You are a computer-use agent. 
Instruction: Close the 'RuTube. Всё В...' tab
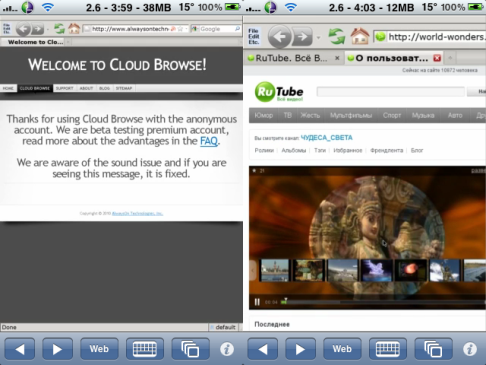(x=337, y=58)
